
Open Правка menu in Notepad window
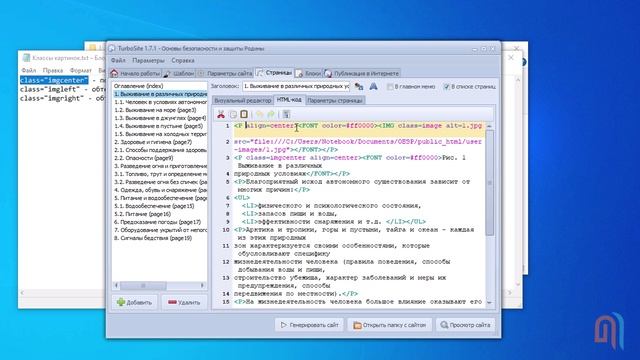(x=53, y=70)
